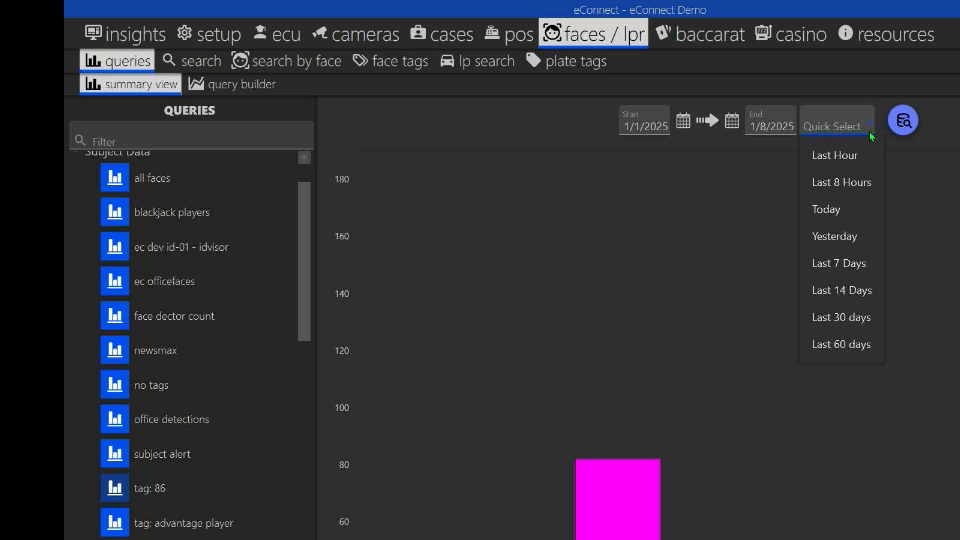Click the tag: 86 chart icon
Image resolution: width=960 pixels, height=540 pixels.
click(x=114, y=488)
